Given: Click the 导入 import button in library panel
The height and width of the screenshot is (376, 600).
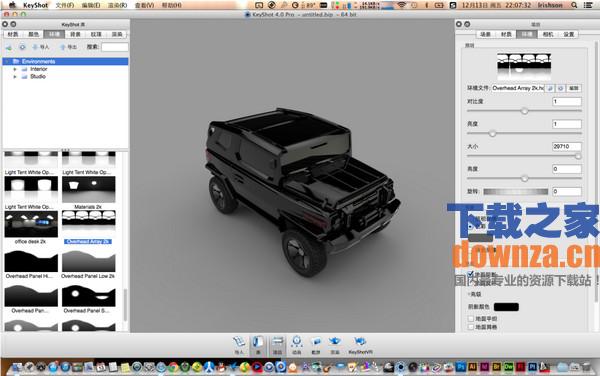Looking at the screenshot, I should 41,47.
